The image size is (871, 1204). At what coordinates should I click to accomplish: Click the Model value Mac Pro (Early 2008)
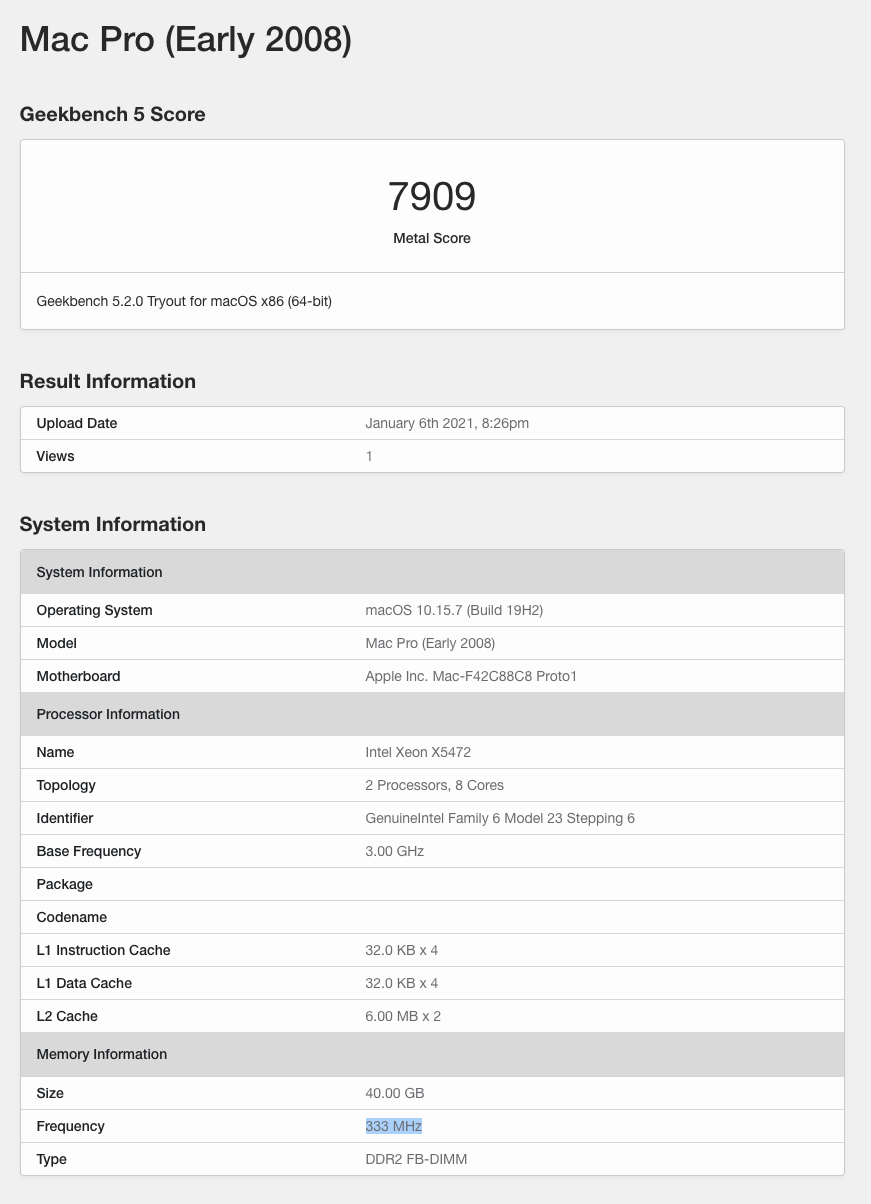click(x=430, y=643)
